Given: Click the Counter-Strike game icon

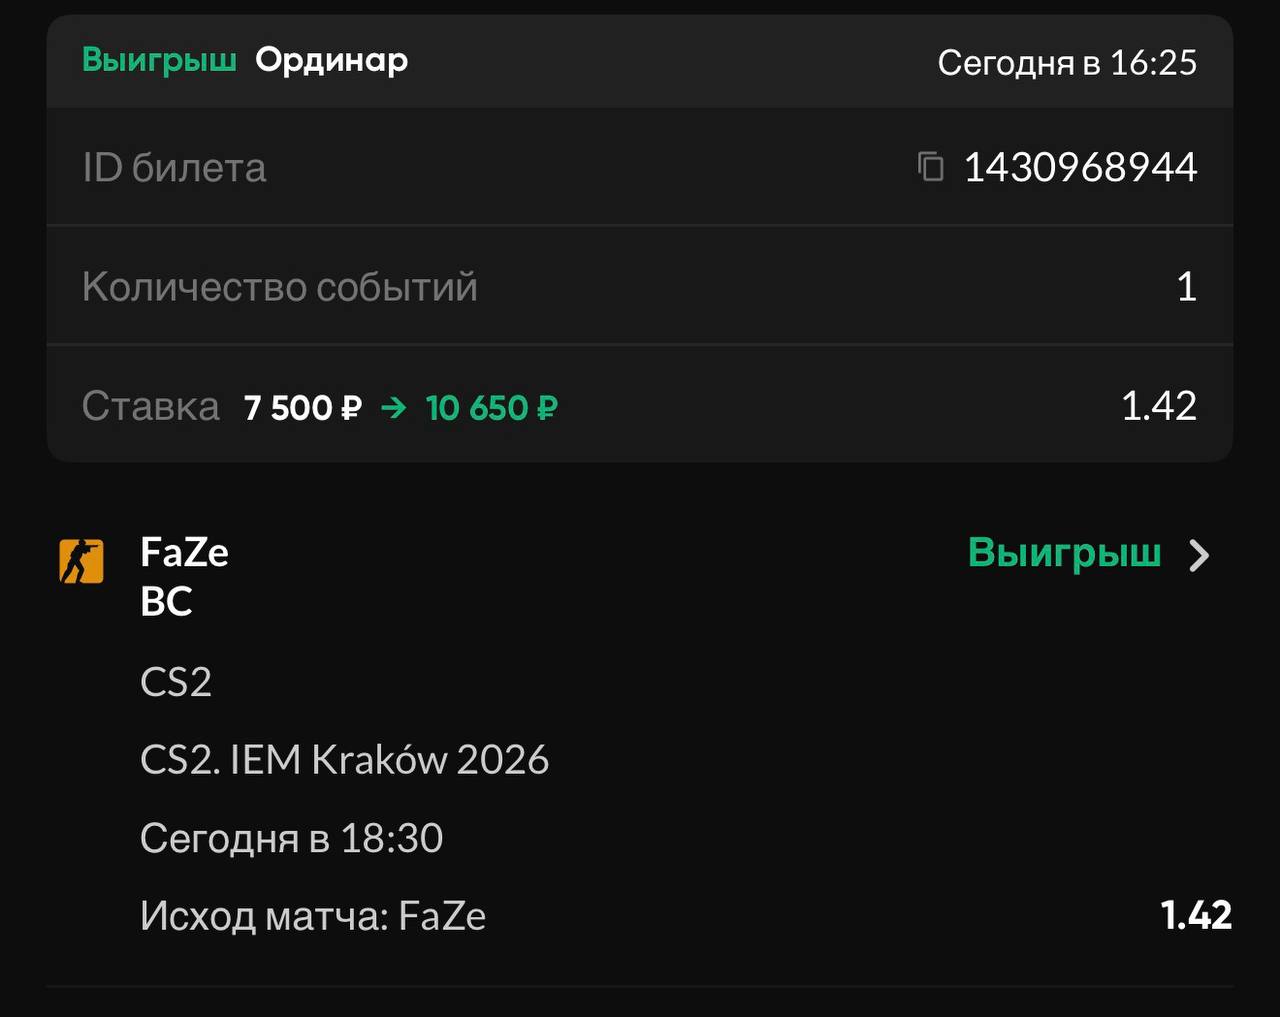Looking at the screenshot, I should (81, 561).
